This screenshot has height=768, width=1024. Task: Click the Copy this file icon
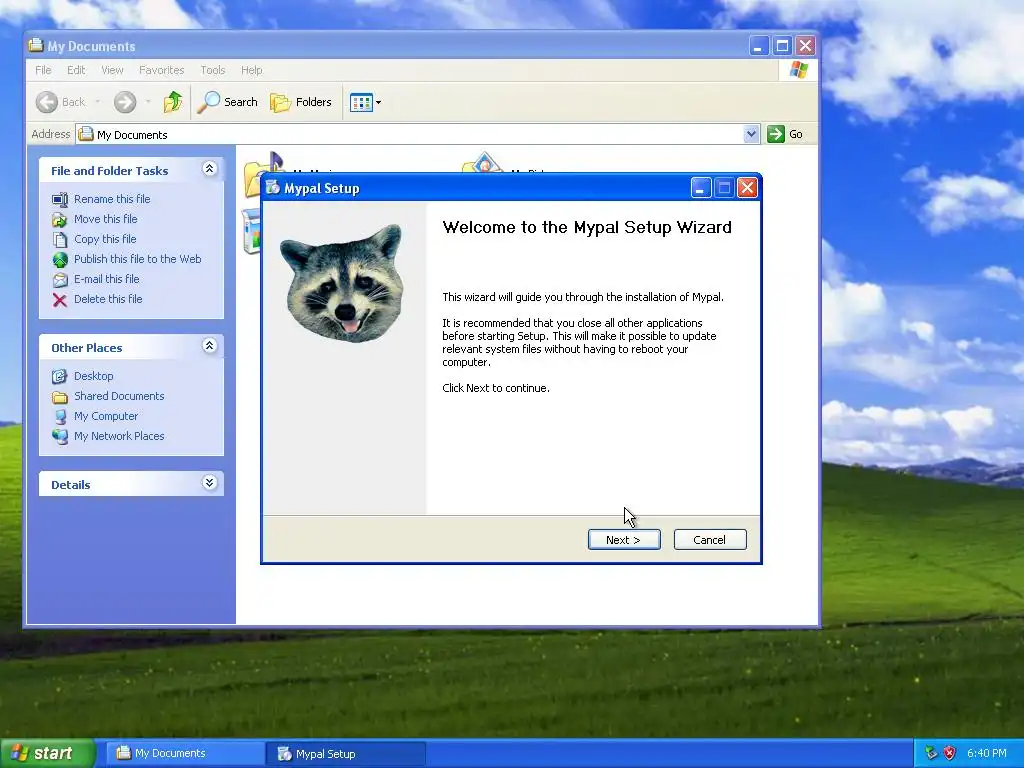tap(59, 240)
